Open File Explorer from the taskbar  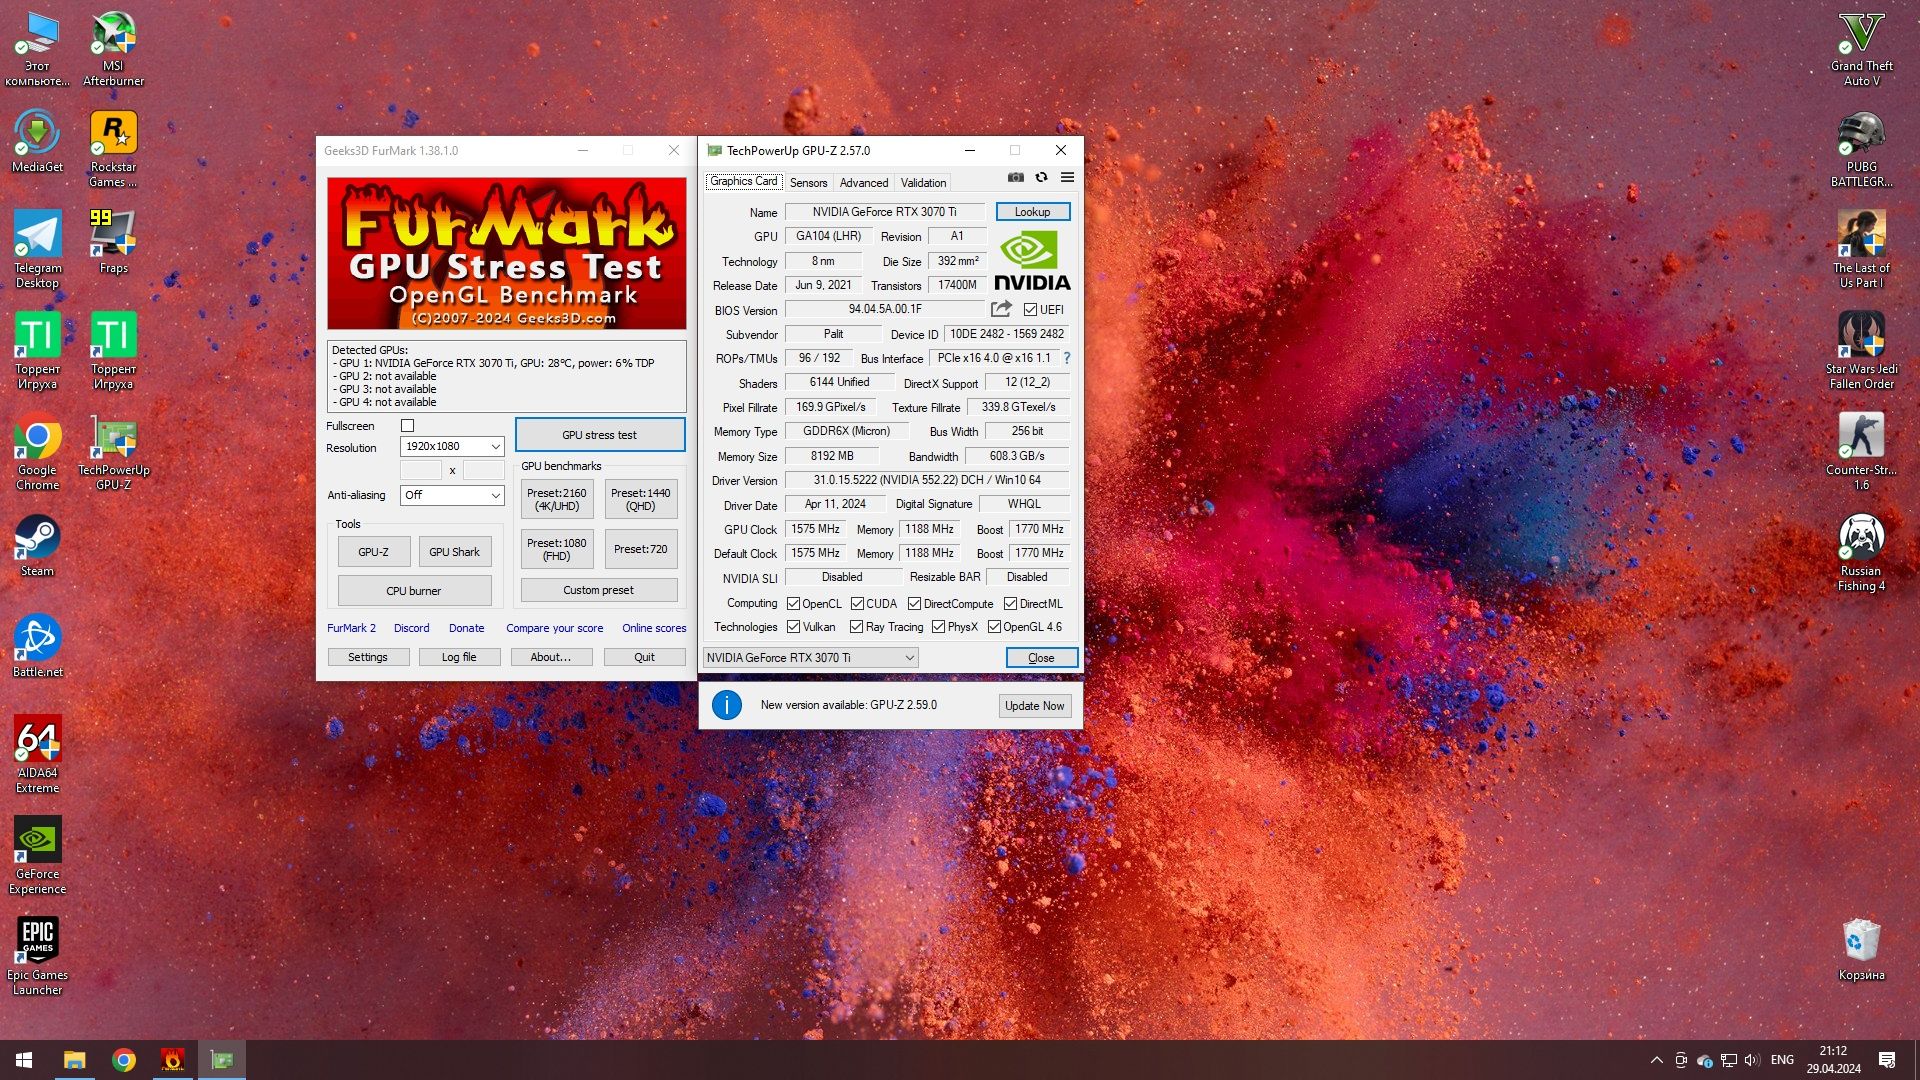point(75,1060)
